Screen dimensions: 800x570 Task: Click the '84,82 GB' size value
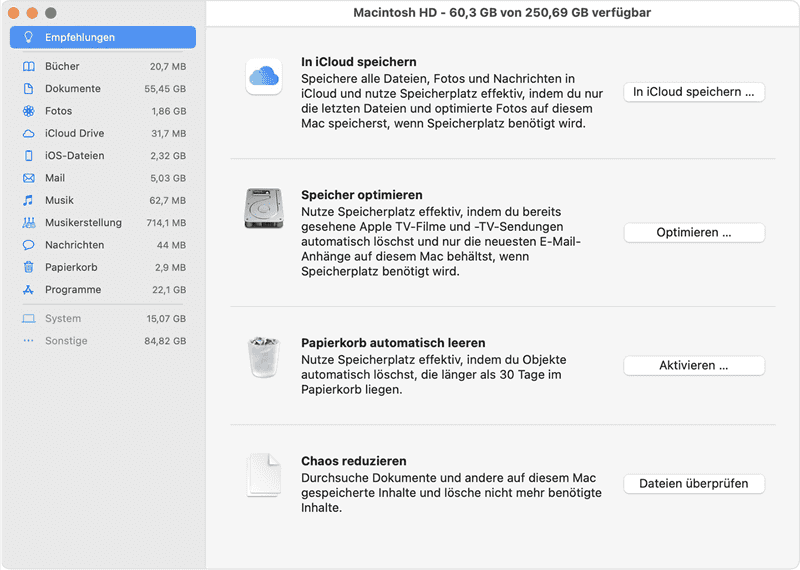pyautogui.click(x=165, y=341)
